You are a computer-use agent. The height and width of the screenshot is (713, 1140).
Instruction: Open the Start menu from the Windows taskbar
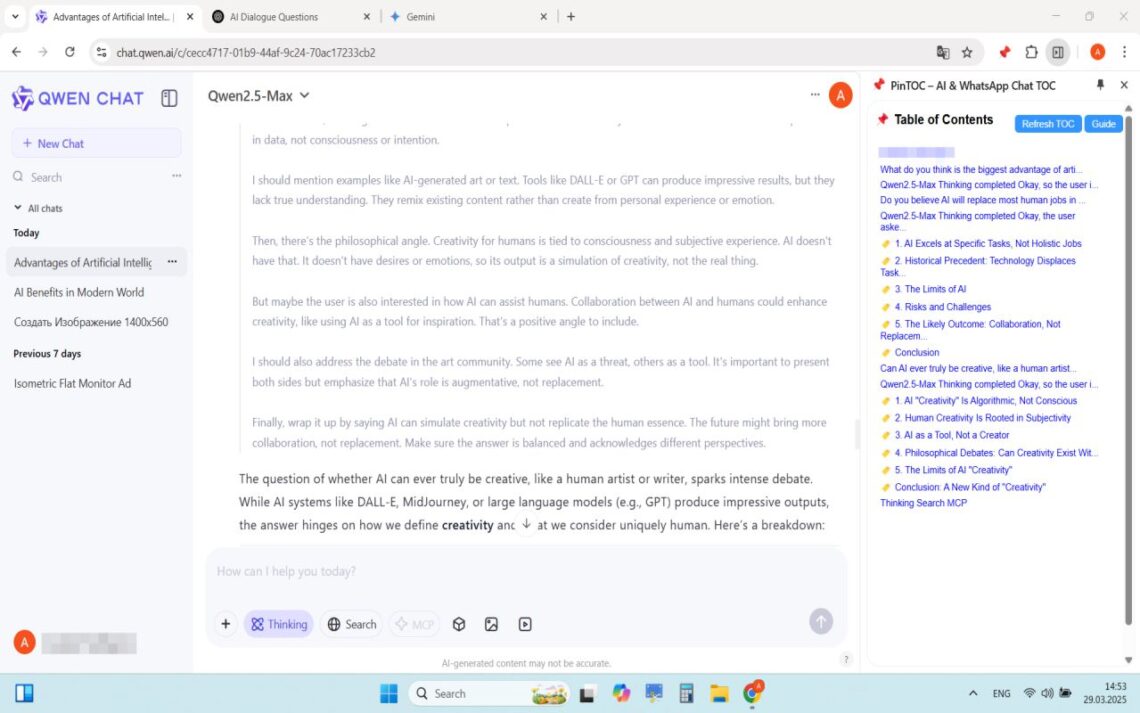[x=387, y=693]
